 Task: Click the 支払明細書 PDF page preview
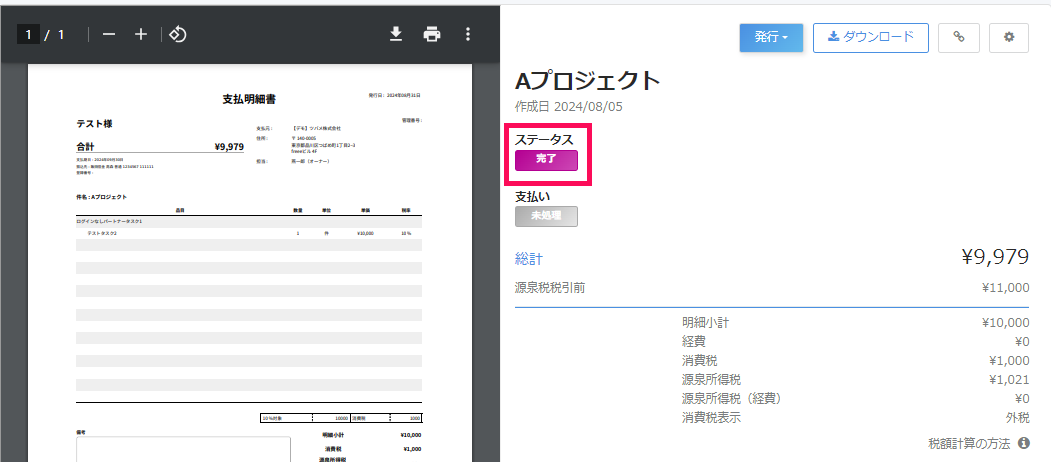[249, 263]
